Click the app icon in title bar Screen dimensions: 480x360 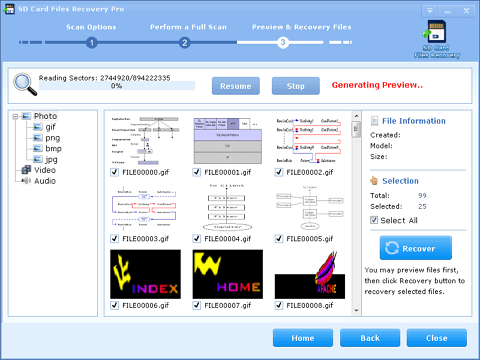[x=9, y=9]
